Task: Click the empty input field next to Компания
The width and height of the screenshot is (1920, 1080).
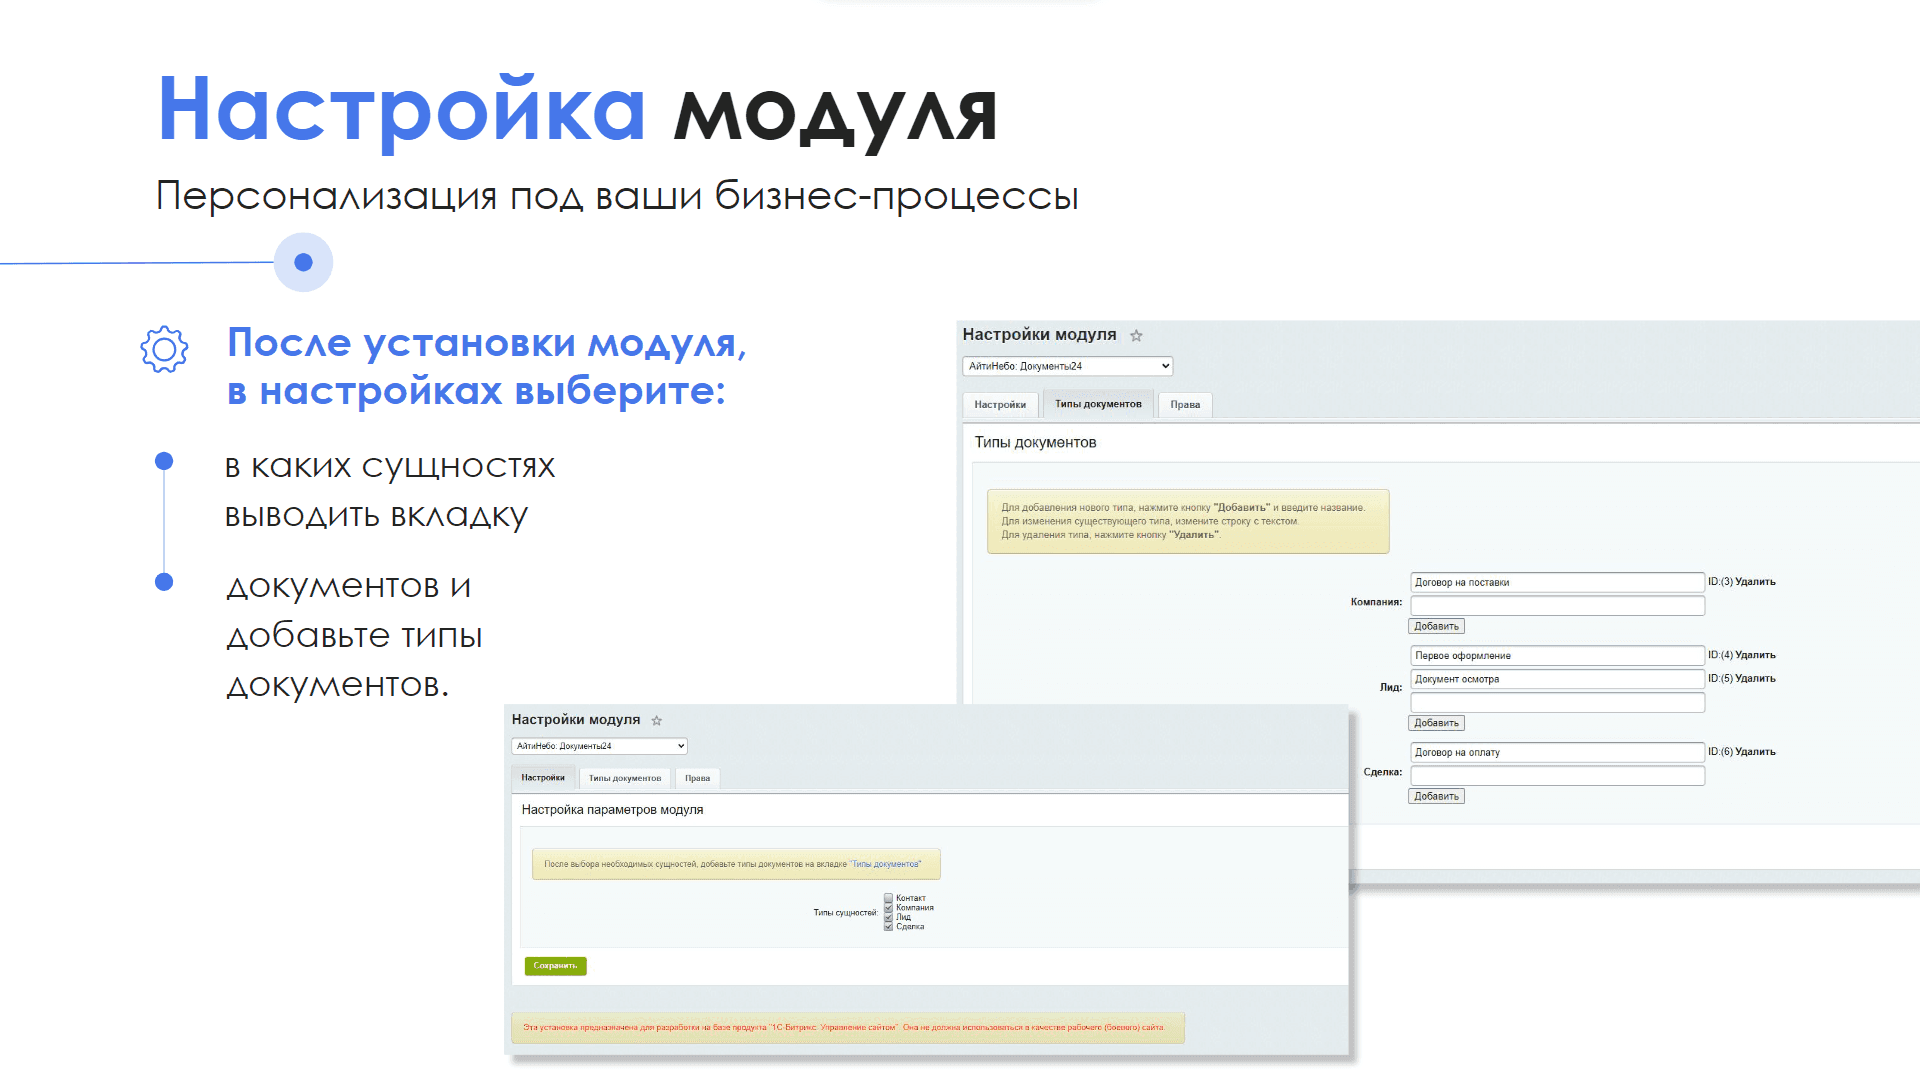Action: tap(1557, 606)
